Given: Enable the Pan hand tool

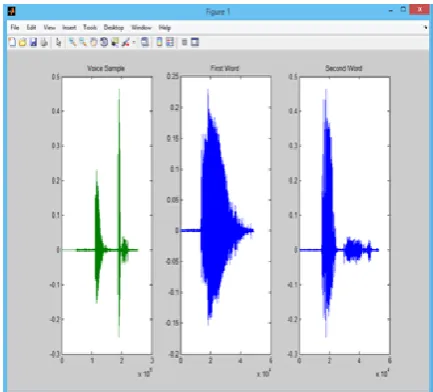Looking at the screenshot, I should (93, 42).
